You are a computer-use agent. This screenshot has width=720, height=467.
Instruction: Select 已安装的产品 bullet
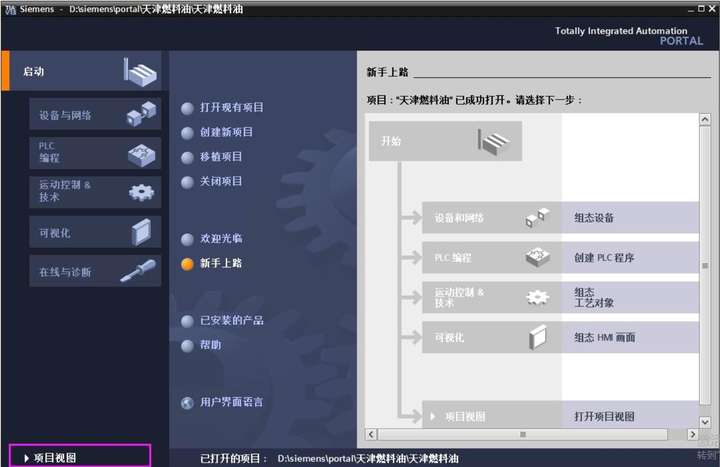pyautogui.click(x=187, y=321)
